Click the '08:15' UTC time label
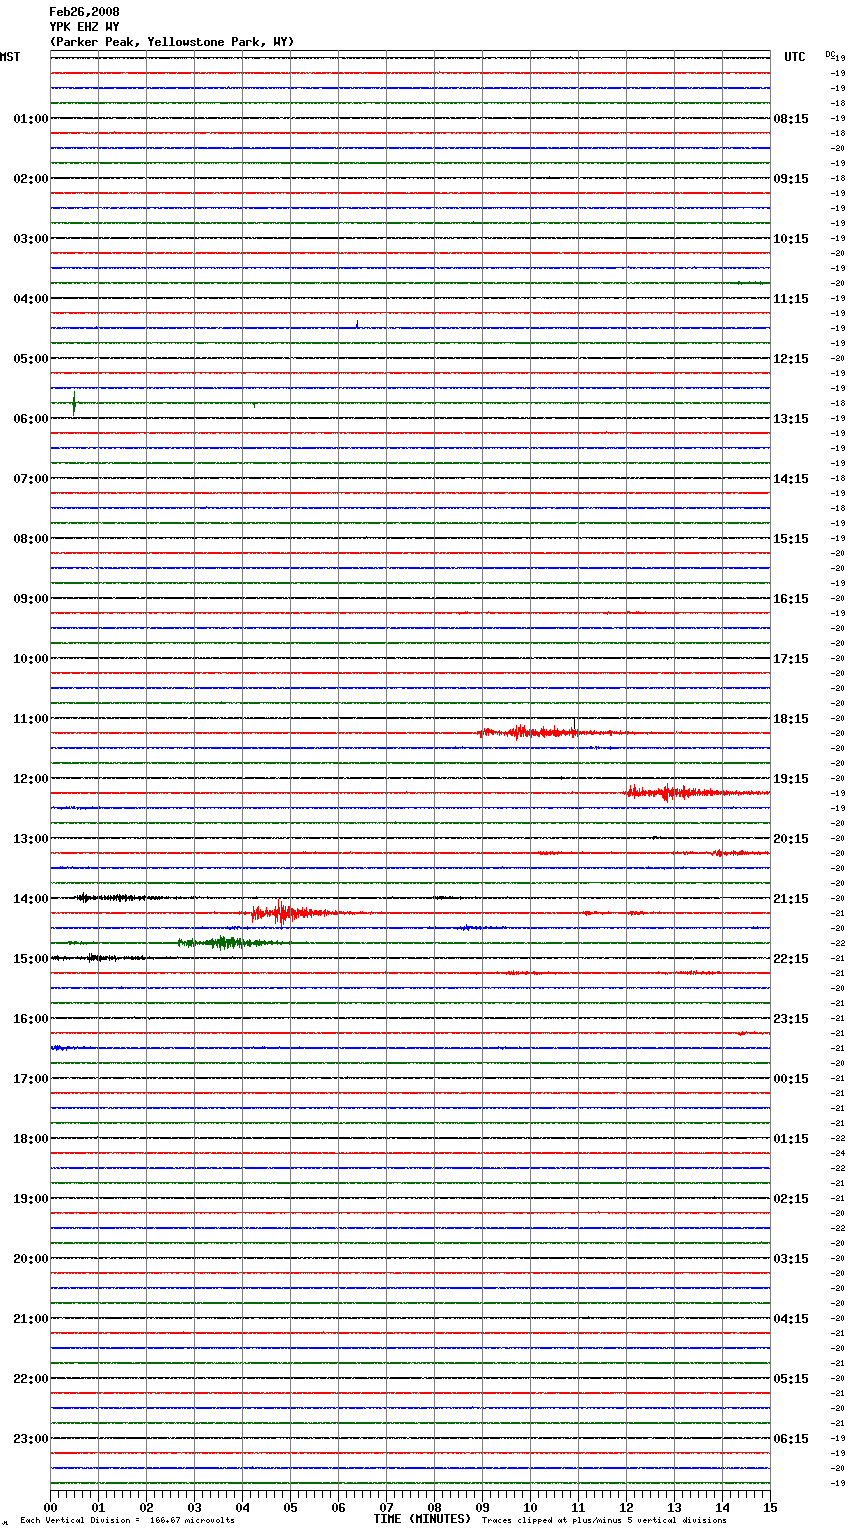Image resolution: width=850 pixels, height=1534 pixels. (x=791, y=119)
